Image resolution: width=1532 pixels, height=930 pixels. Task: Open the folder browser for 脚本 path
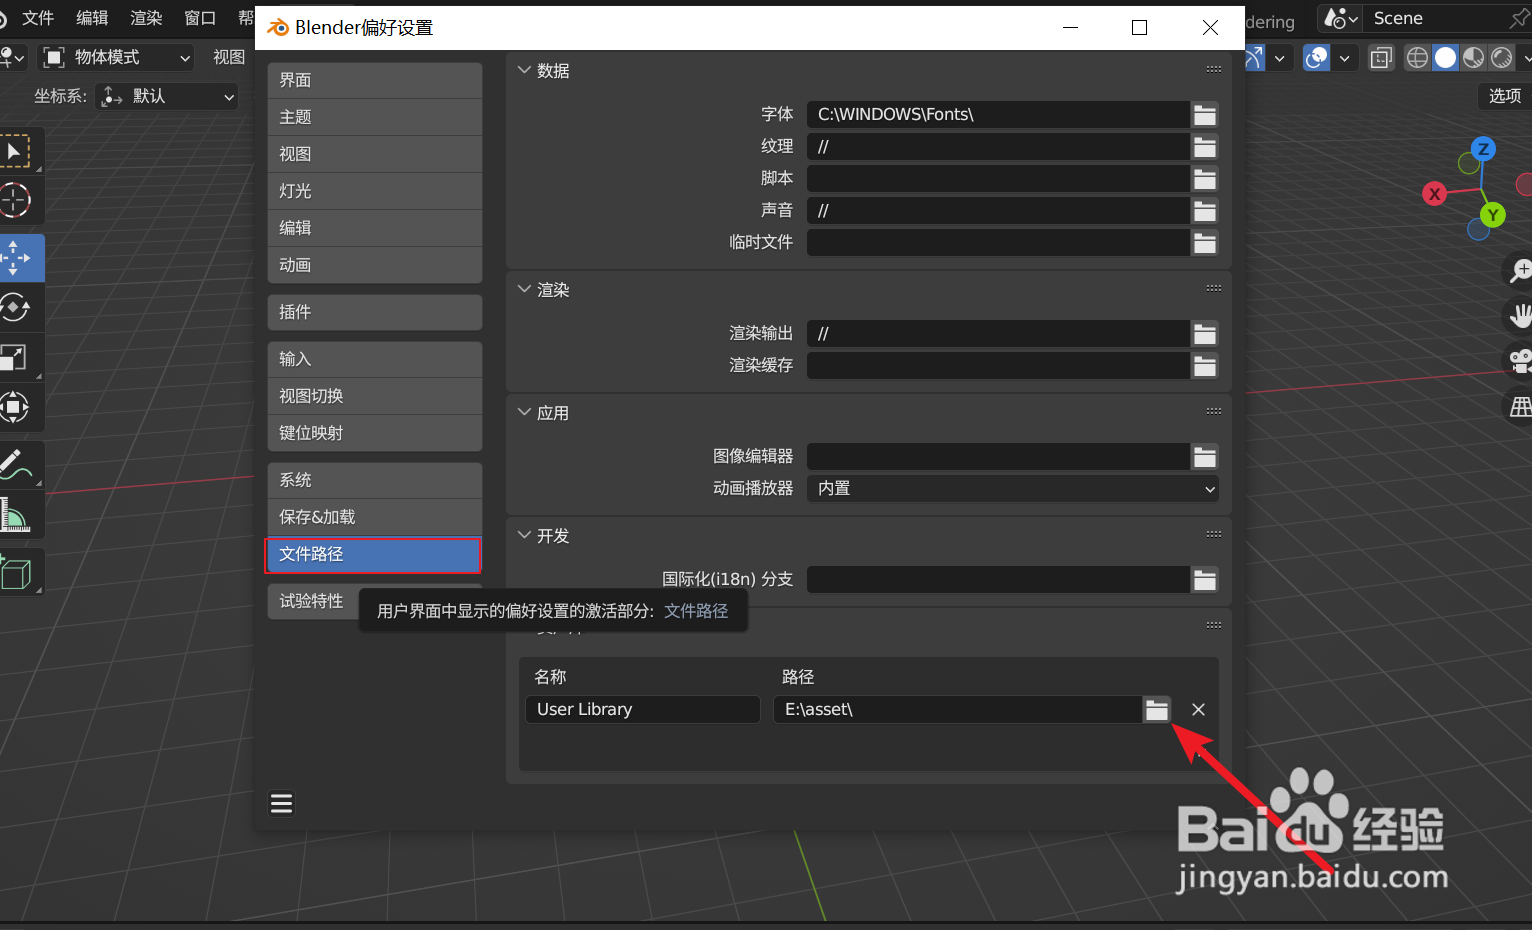pos(1205,179)
